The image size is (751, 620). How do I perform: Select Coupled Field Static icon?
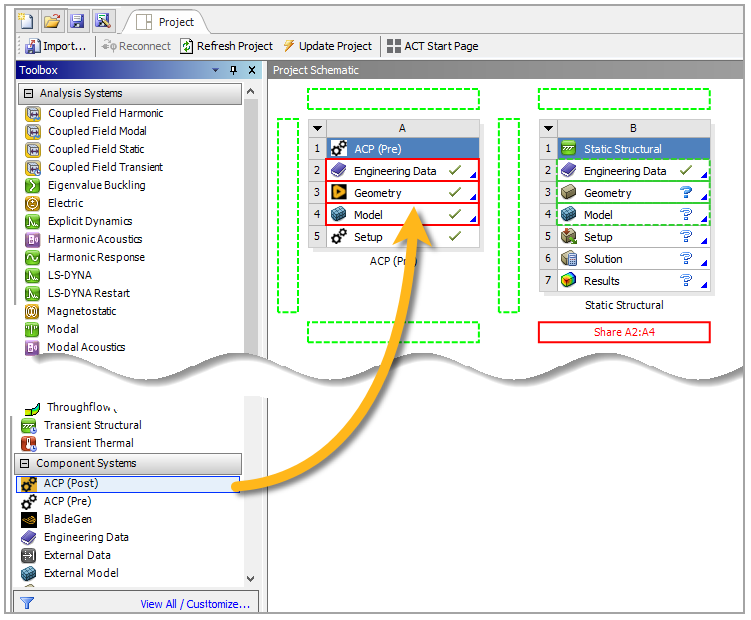33,149
